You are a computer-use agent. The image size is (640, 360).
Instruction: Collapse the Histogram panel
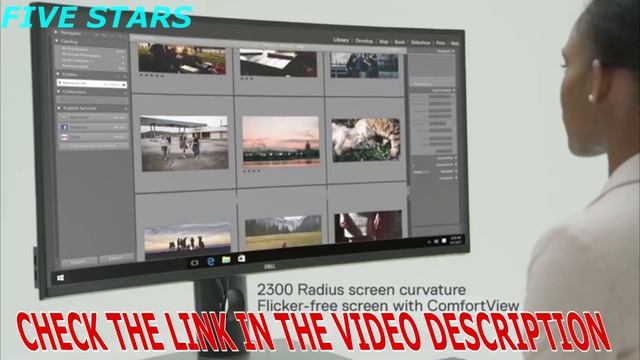point(453,51)
